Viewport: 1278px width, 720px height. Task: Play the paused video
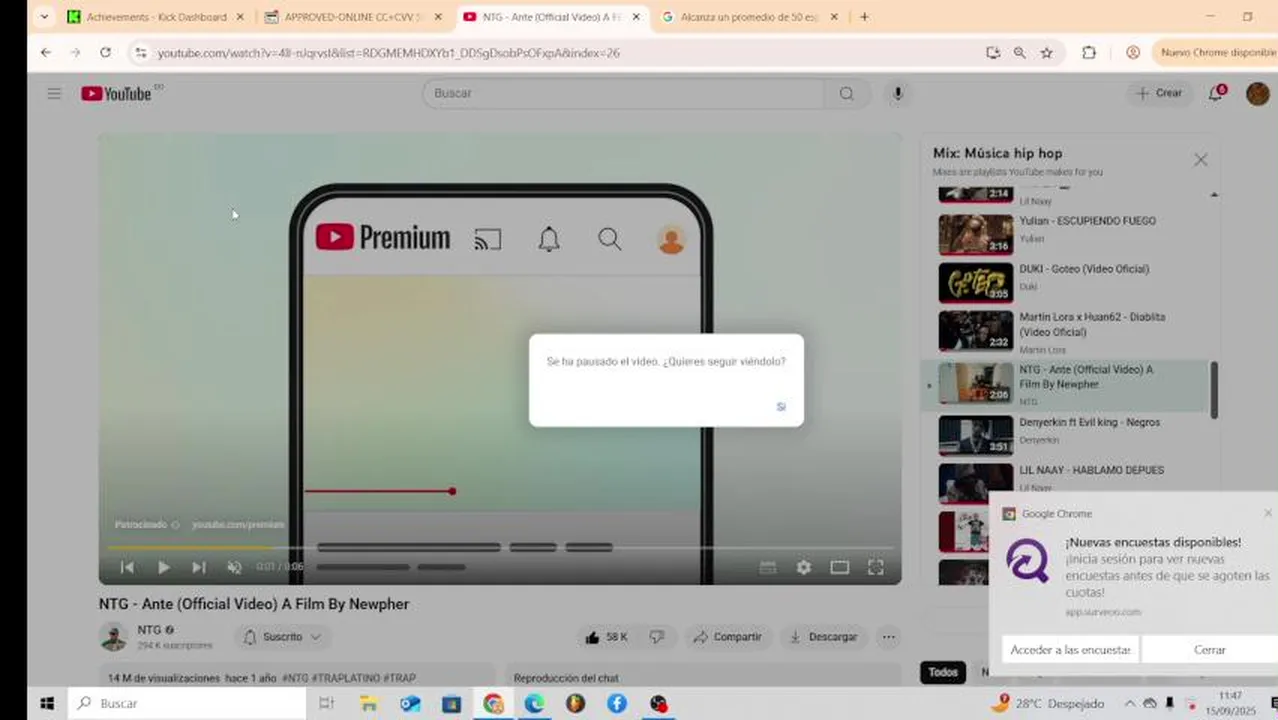click(x=163, y=567)
